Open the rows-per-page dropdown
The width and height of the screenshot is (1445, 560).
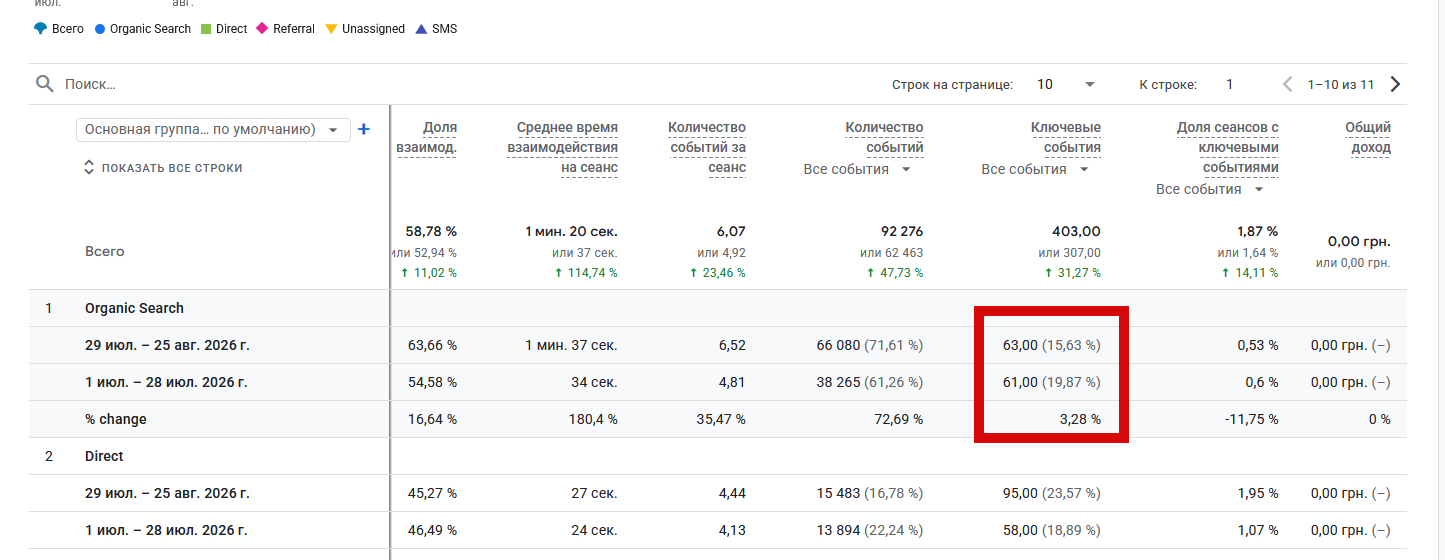1066,85
